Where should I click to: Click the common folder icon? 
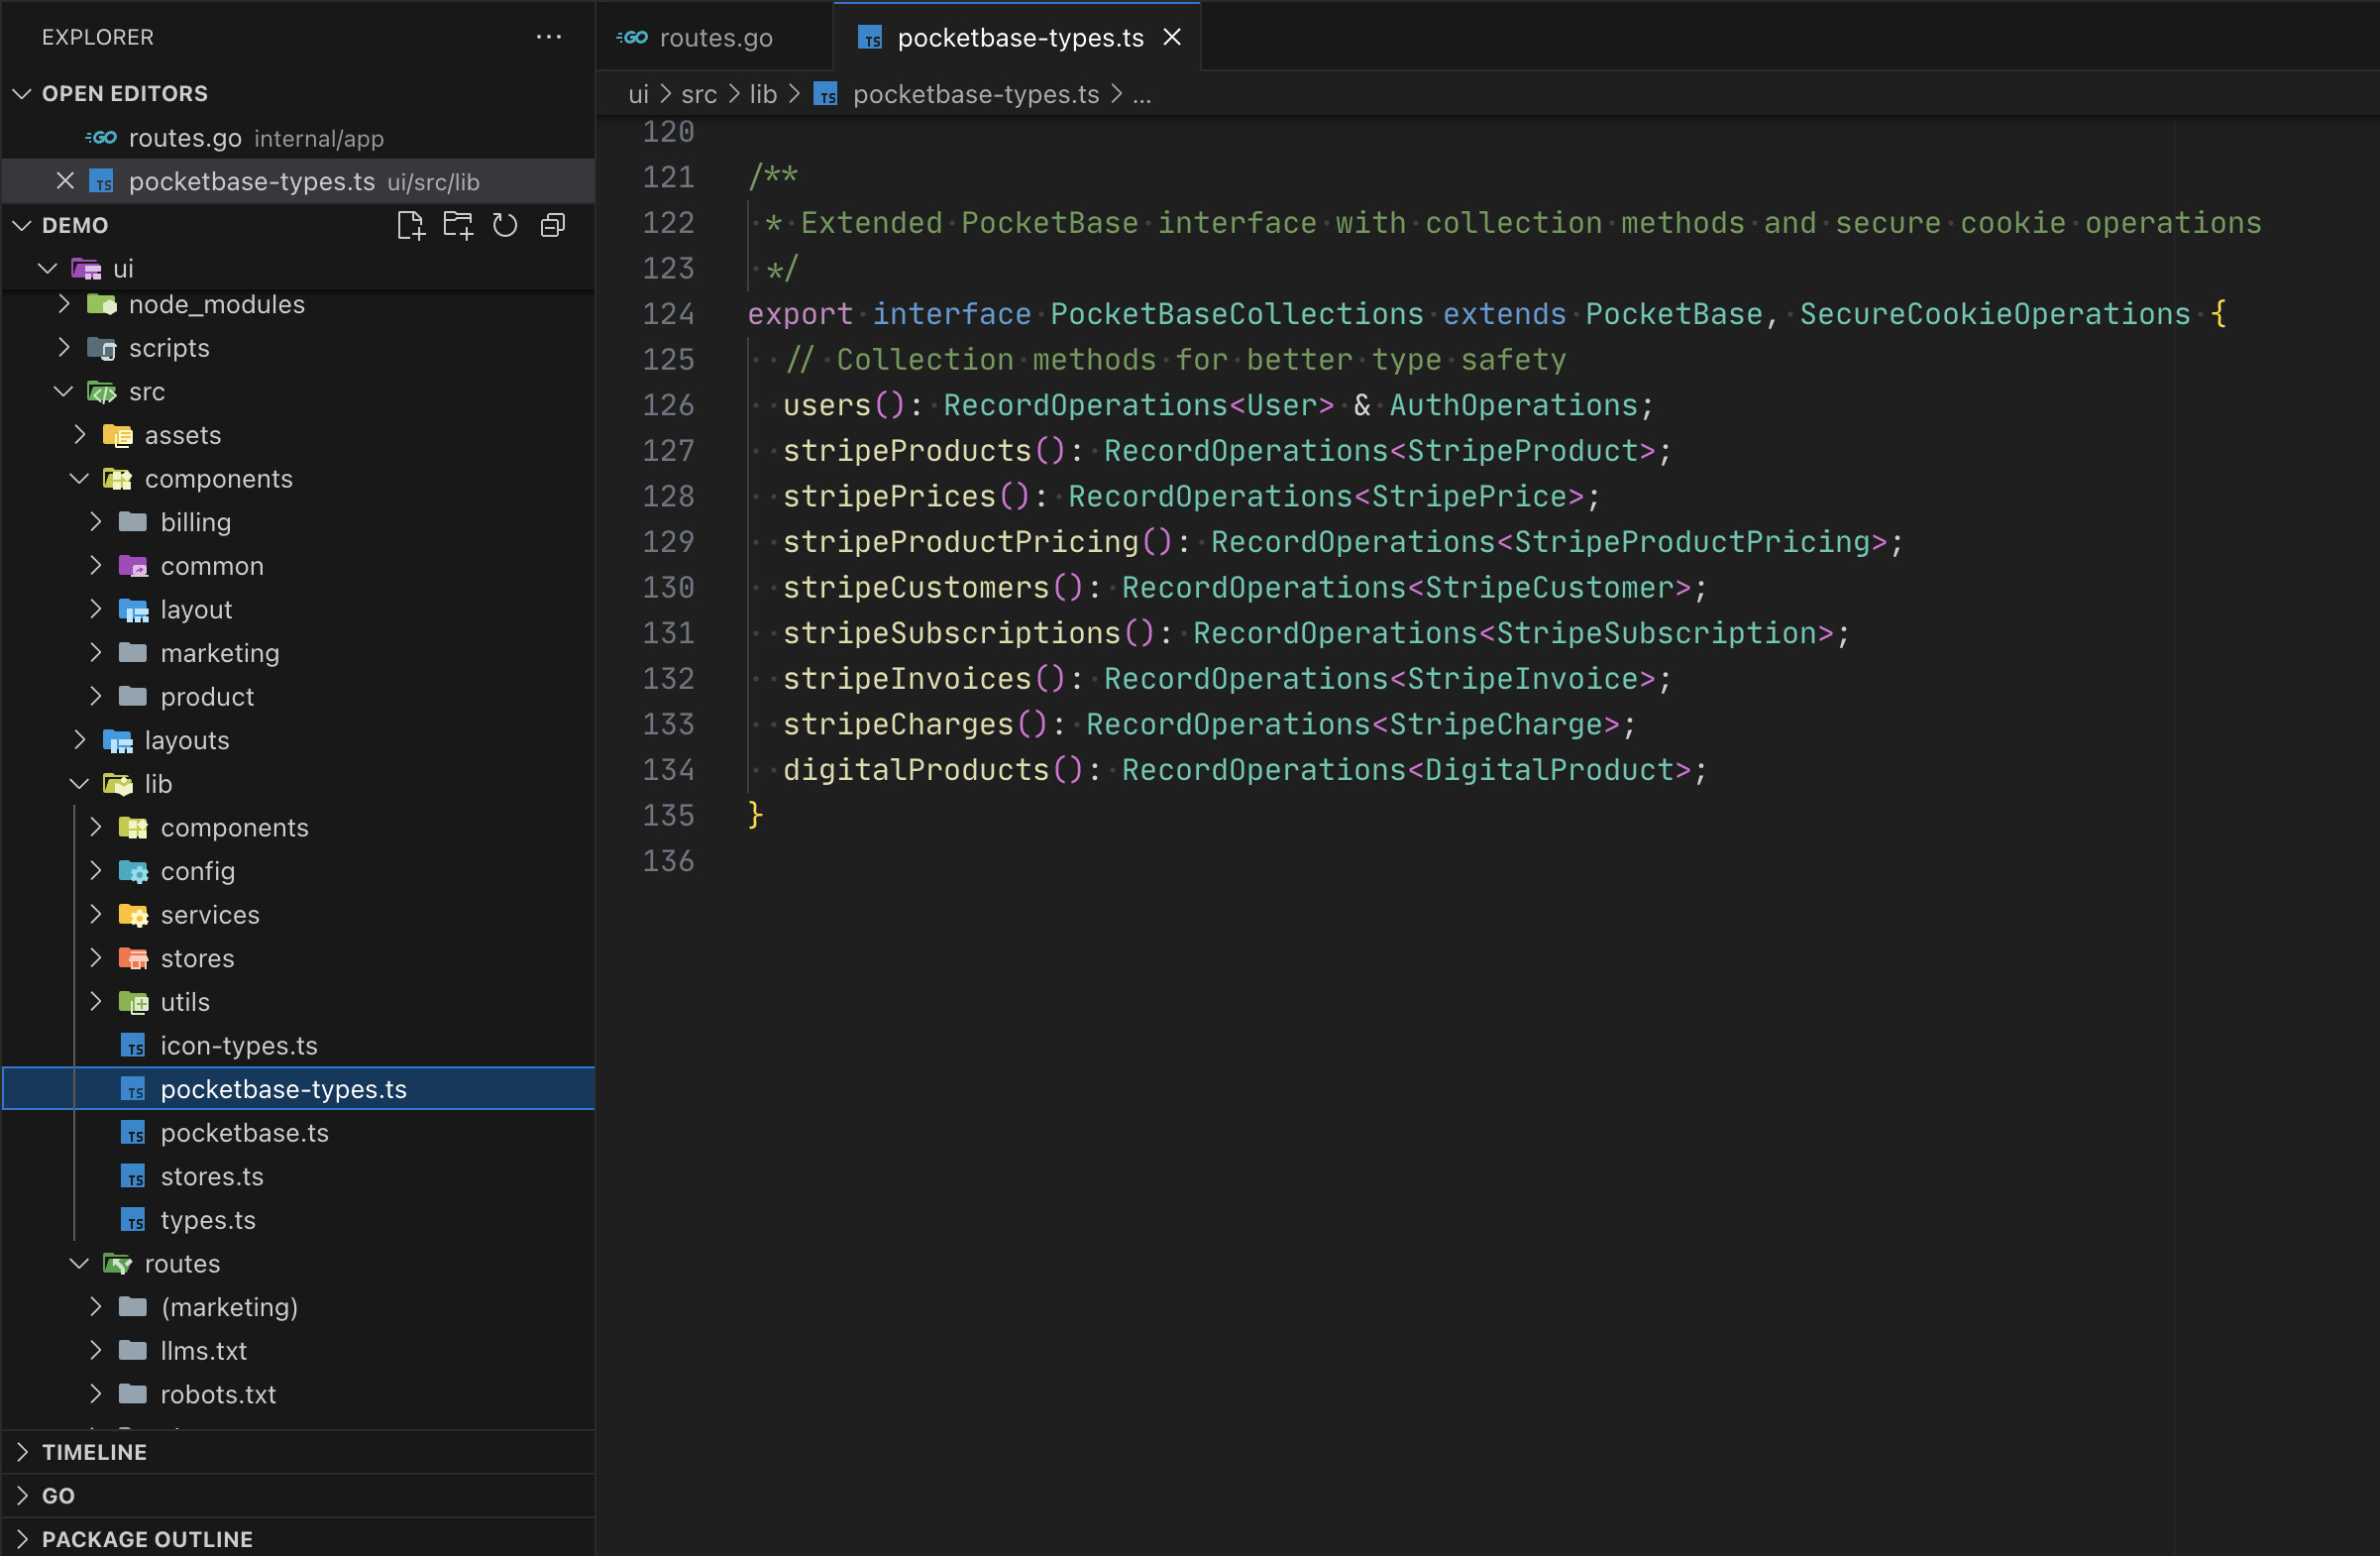[x=133, y=566]
